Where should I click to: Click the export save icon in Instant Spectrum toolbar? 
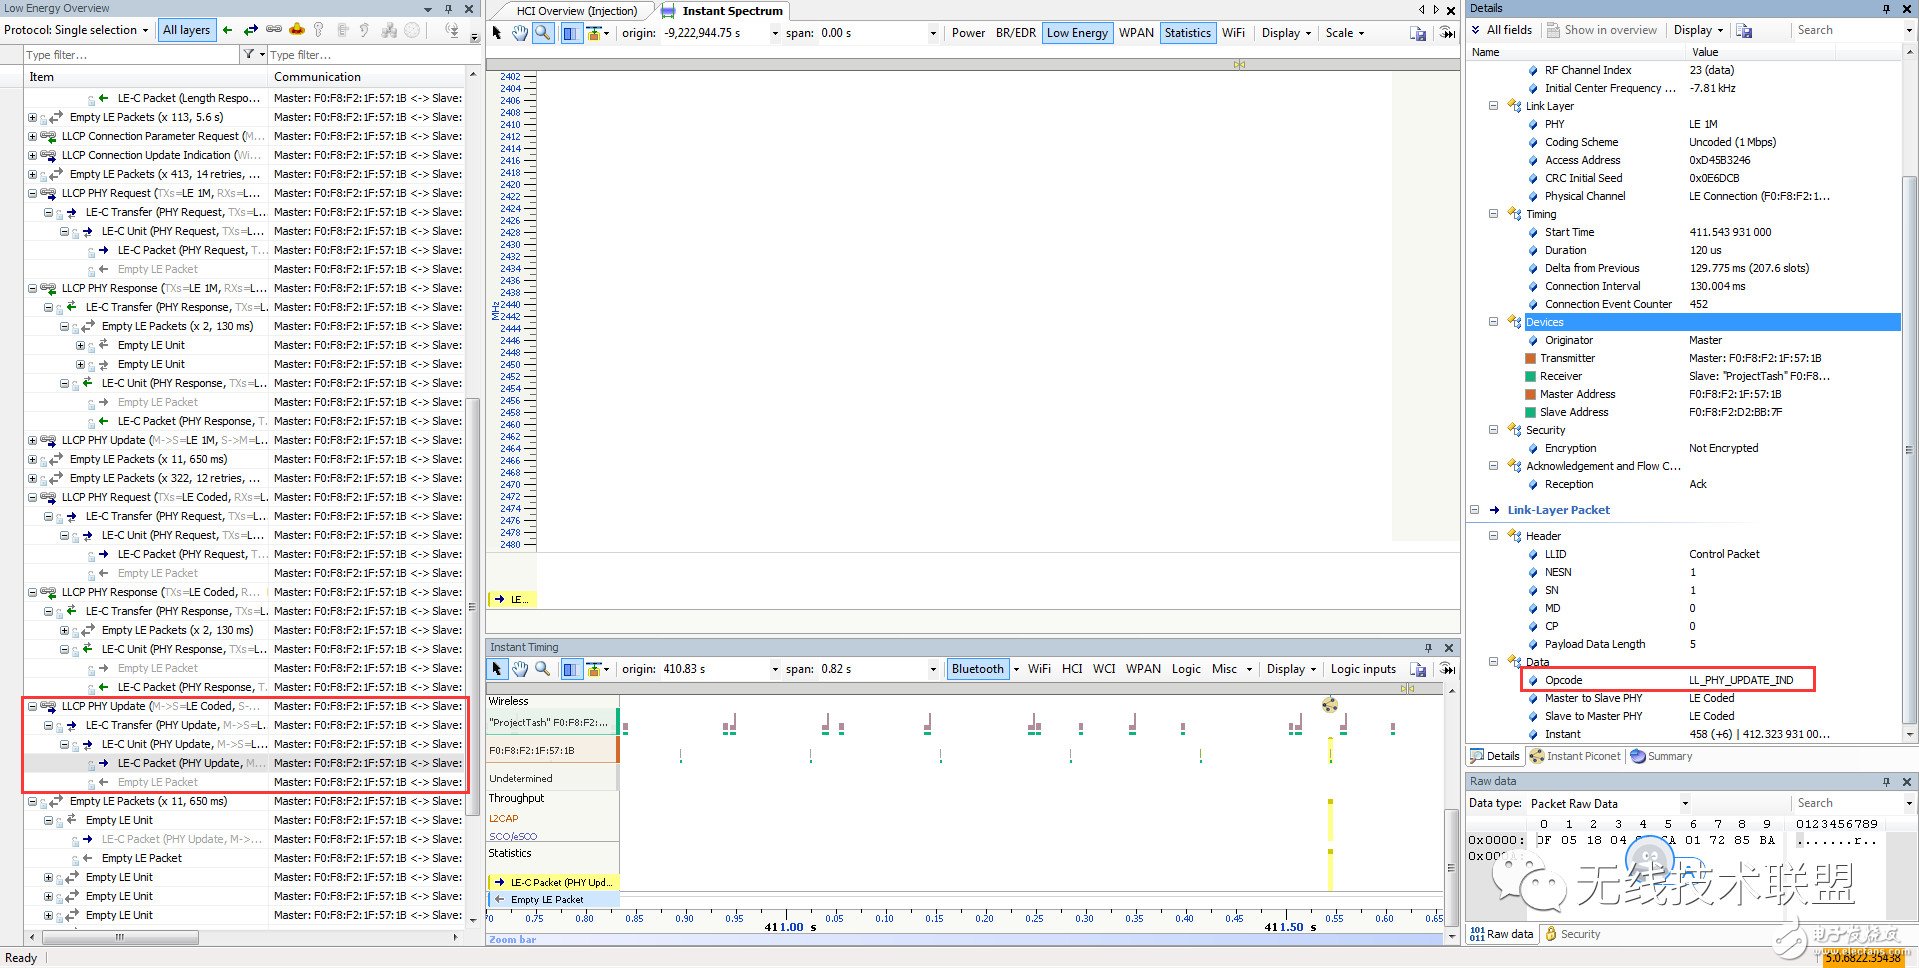pos(1418,33)
